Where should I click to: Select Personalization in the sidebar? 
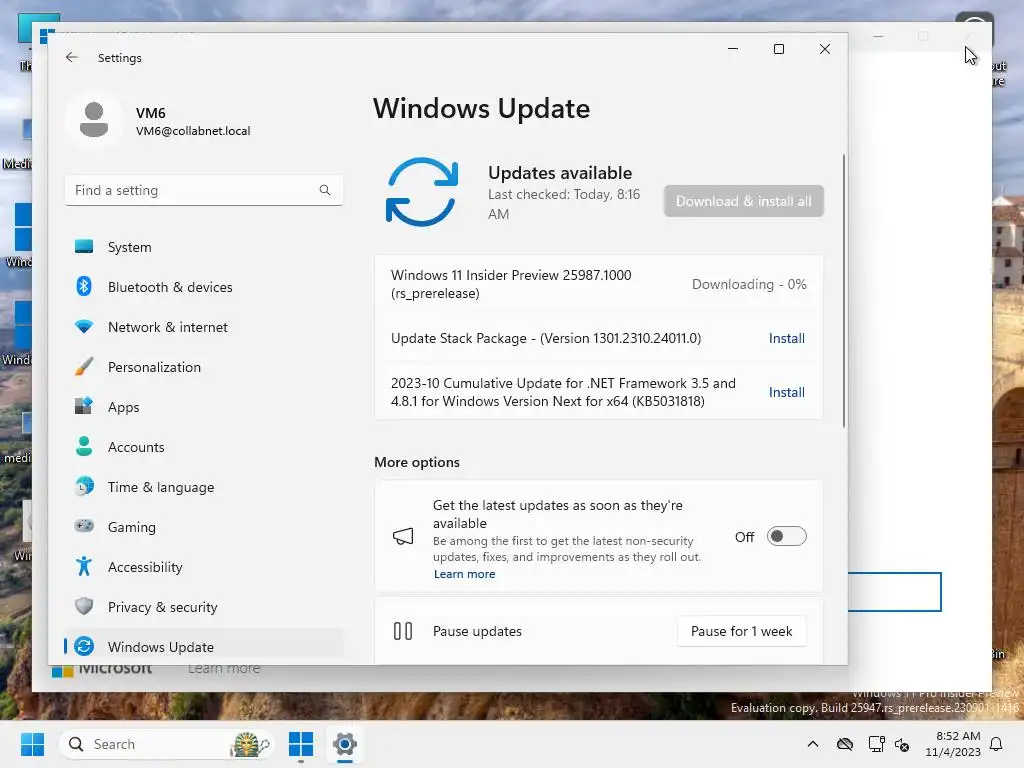[204, 367]
